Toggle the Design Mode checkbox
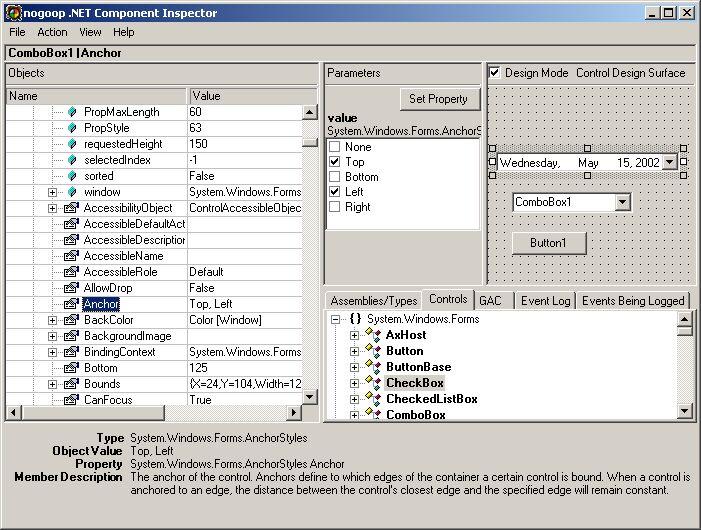 494,72
